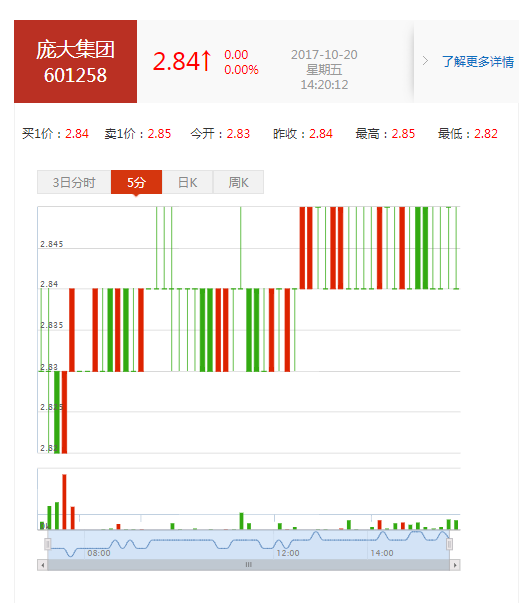The width and height of the screenshot is (531, 603).
Task: Click the left scroll arrow of the timeline scrollbar
Action: coord(42,565)
